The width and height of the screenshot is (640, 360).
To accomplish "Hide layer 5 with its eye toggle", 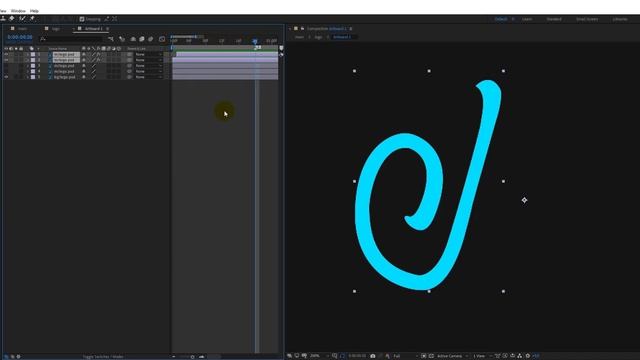I will tap(6, 77).
